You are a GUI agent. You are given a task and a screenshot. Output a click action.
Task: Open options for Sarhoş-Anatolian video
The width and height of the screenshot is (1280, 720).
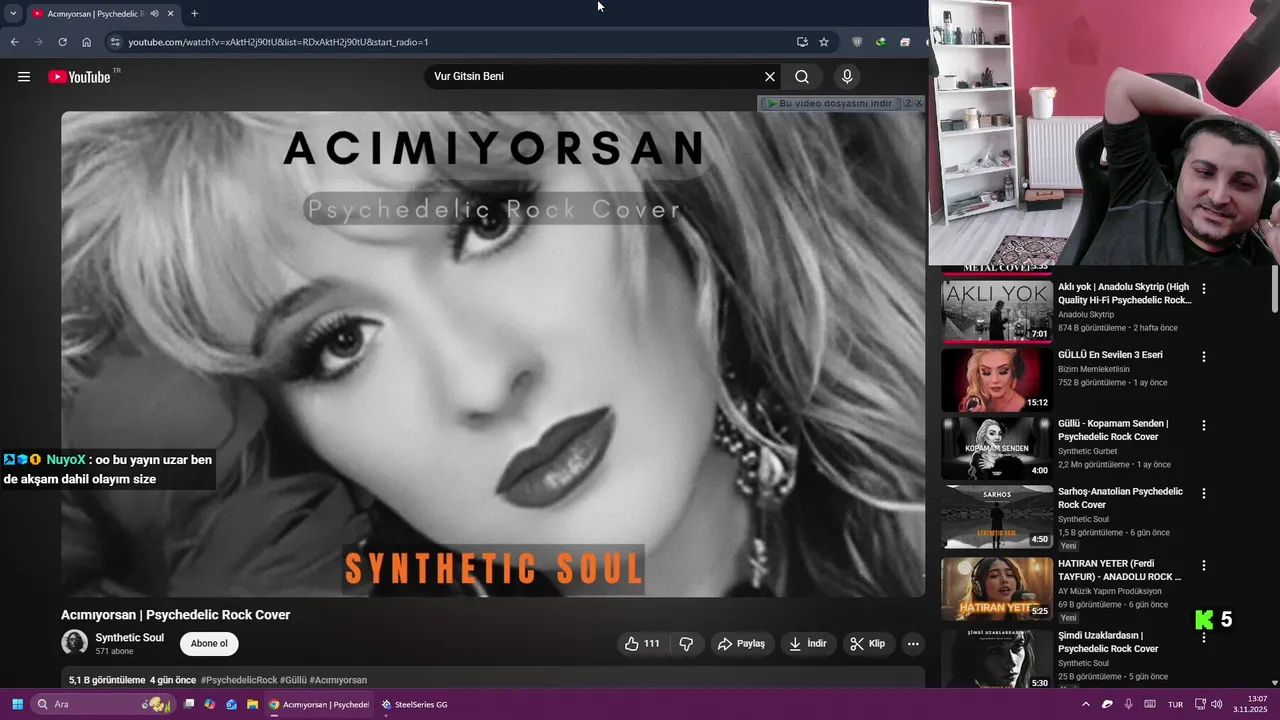[x=1204, y=493]
